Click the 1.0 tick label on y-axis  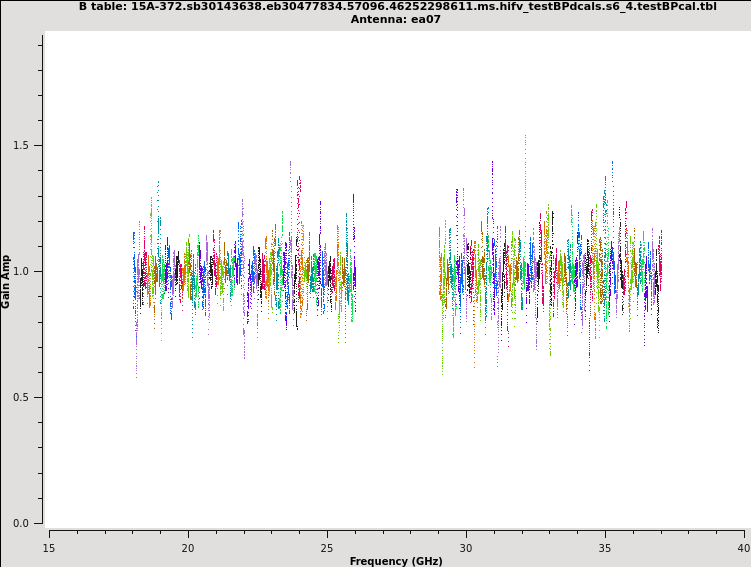(20, 271)
